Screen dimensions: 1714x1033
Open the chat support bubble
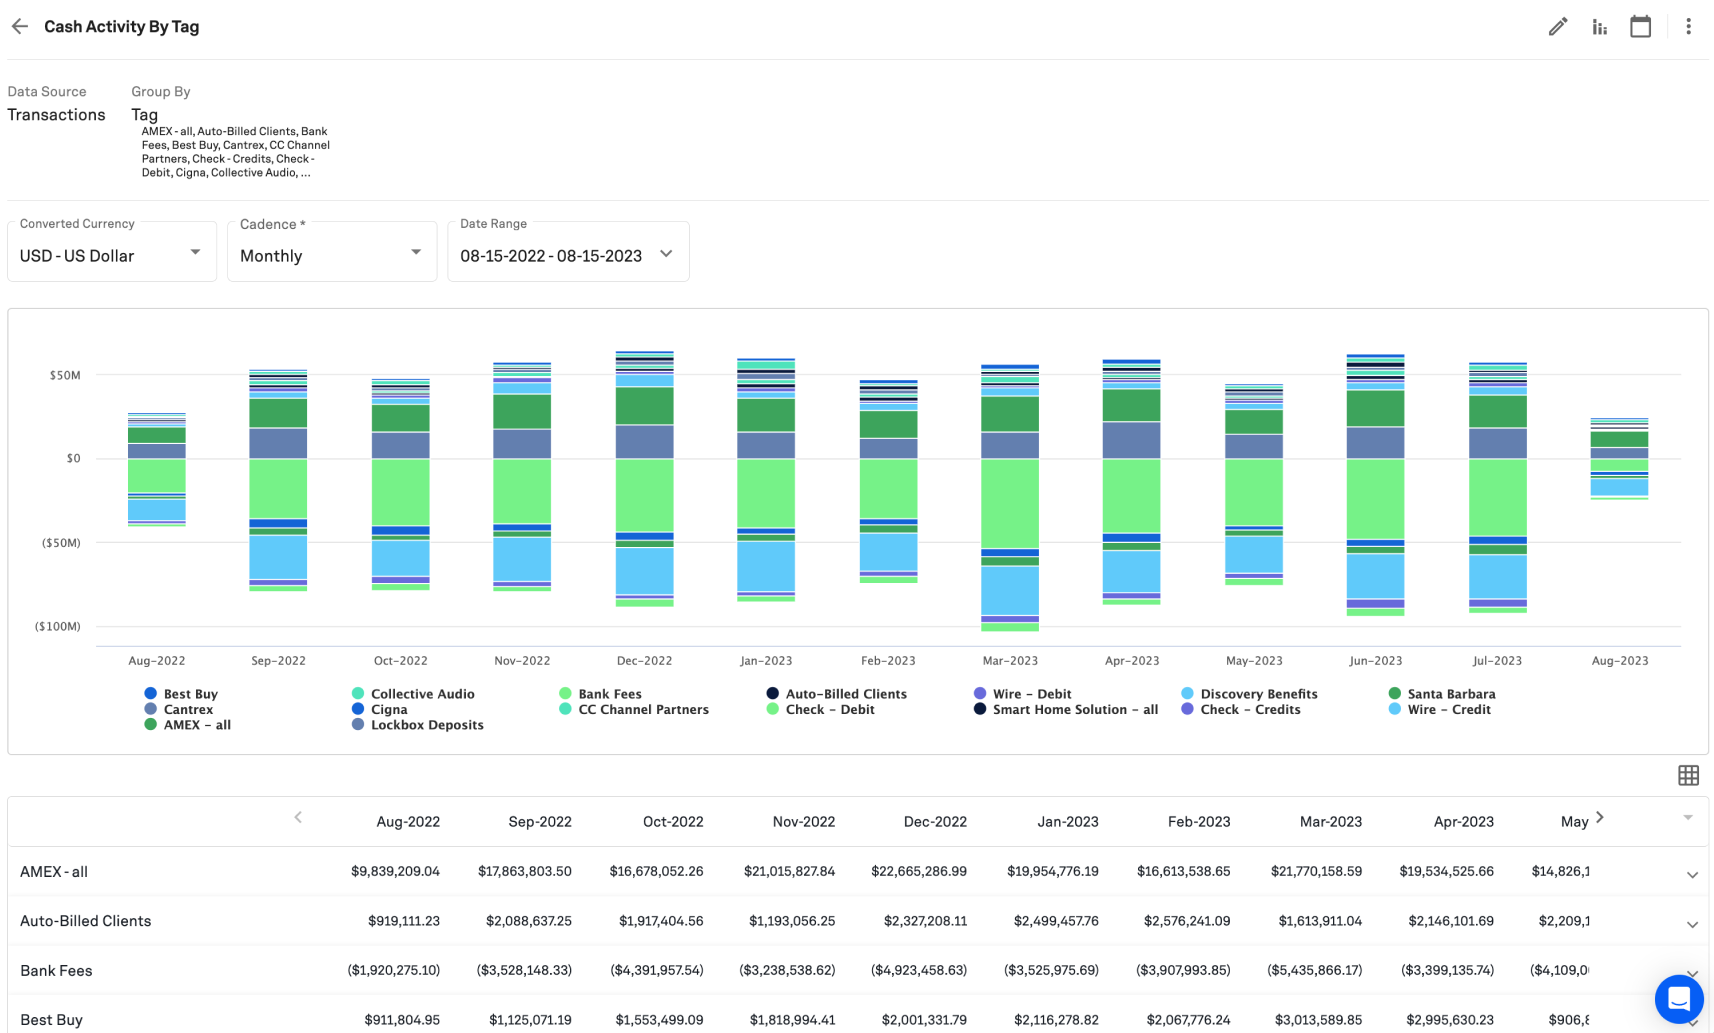point(1678,998)
